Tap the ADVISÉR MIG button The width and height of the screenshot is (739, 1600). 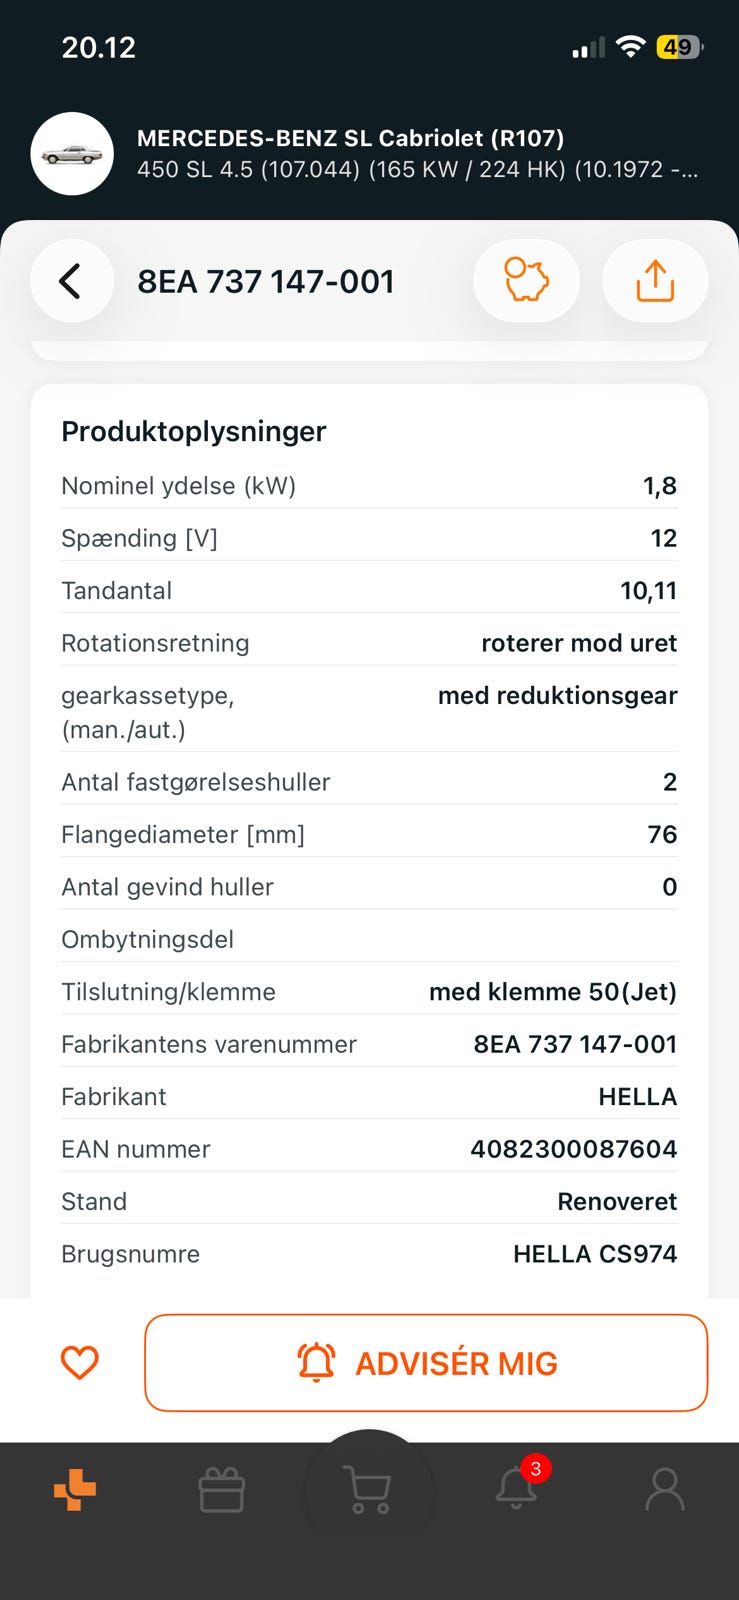(426, 1363)
